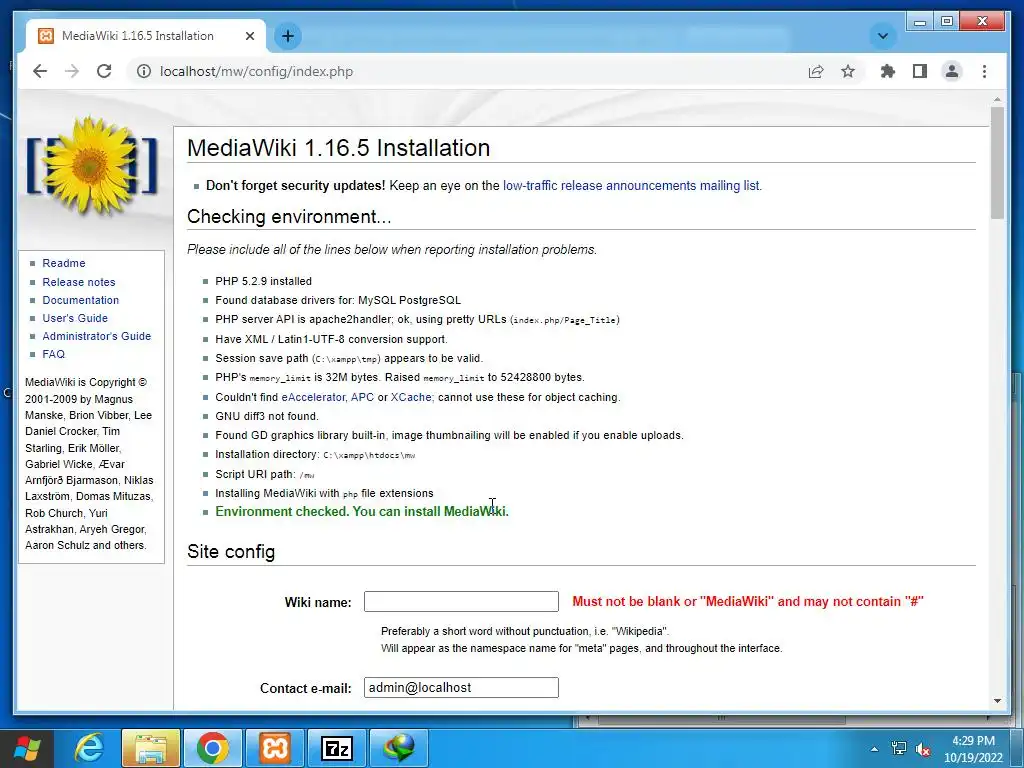Open the Windows Start menu
This screenshot has height=768, width=1024.
(x=27, y=748)
